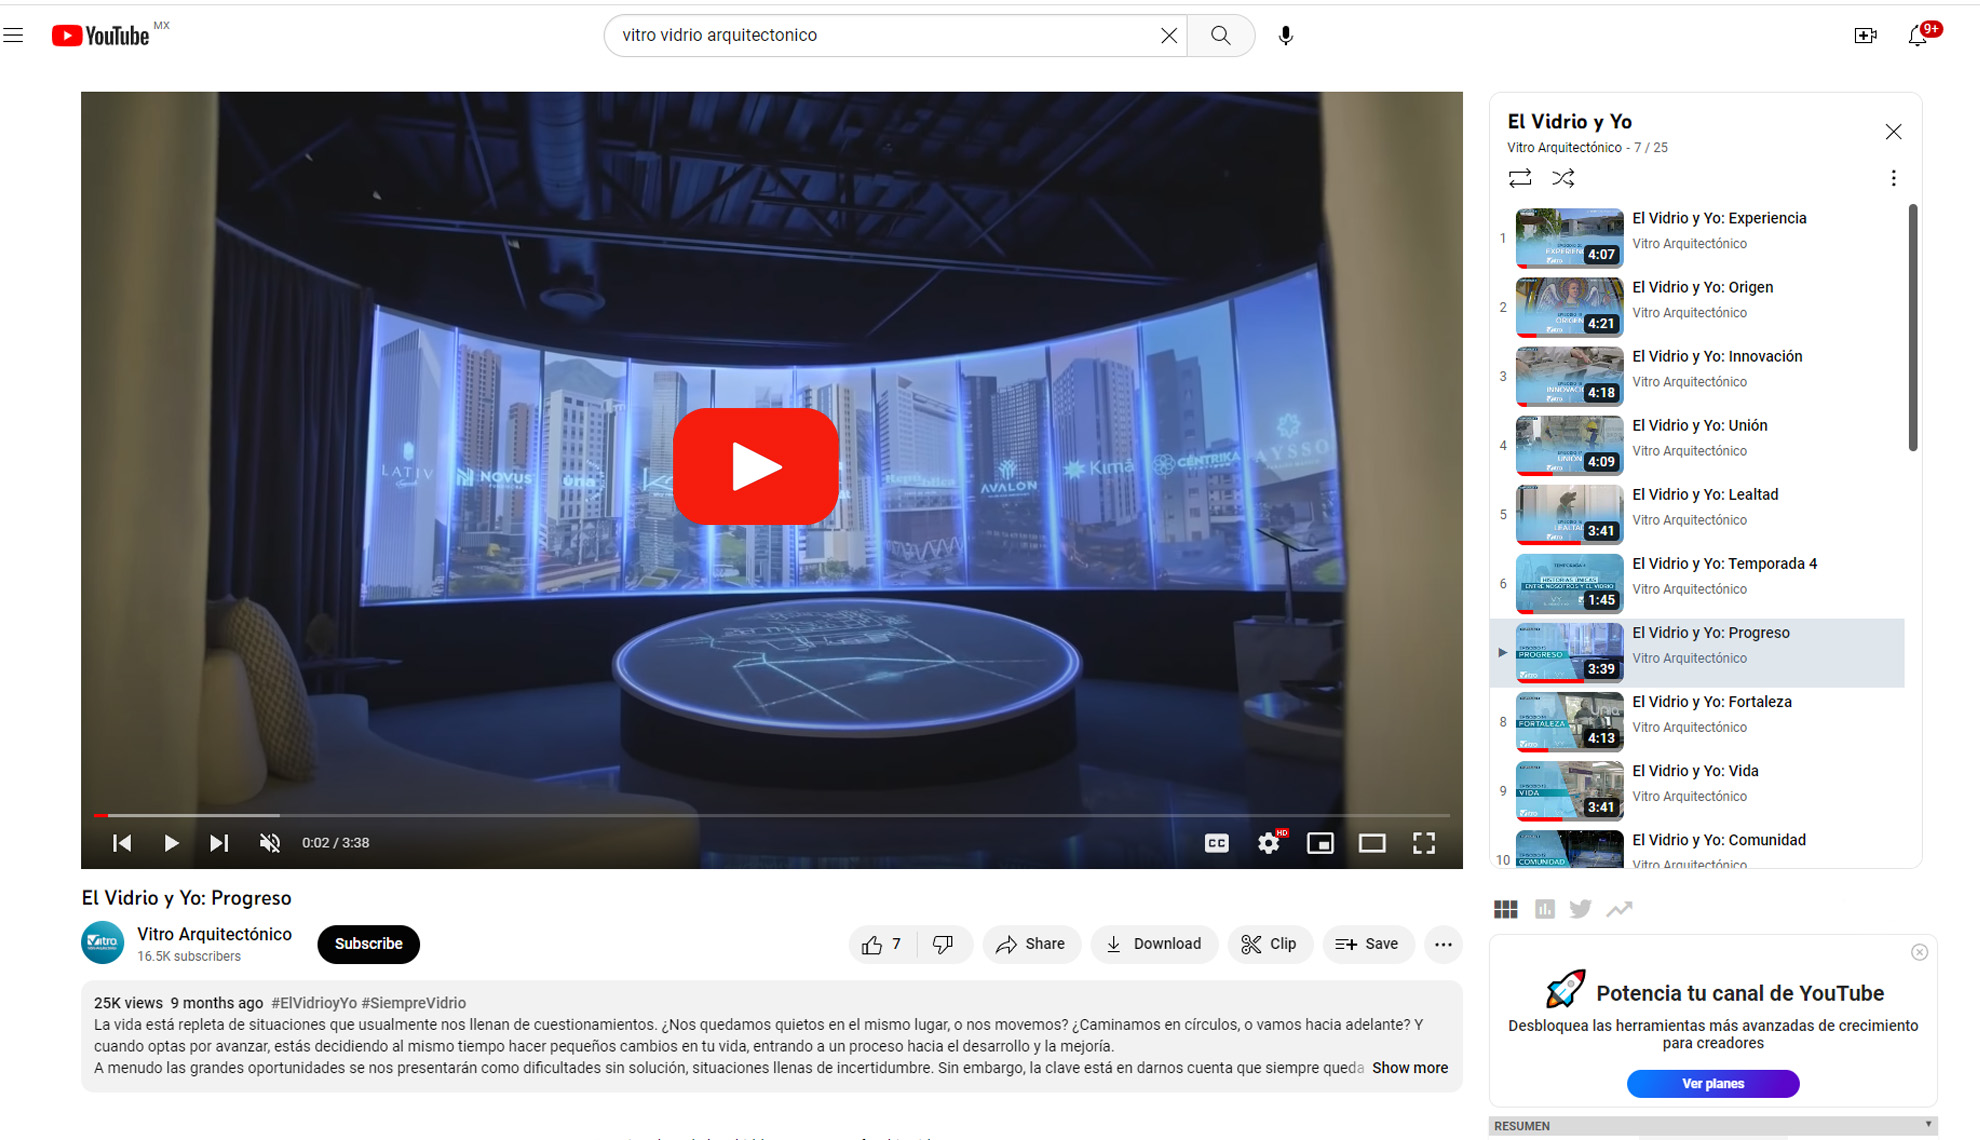The height and width of the screenshot is (1140, 1980).
Task: Click the Lealtad video thumbnail
Action: coord(1569,514)
